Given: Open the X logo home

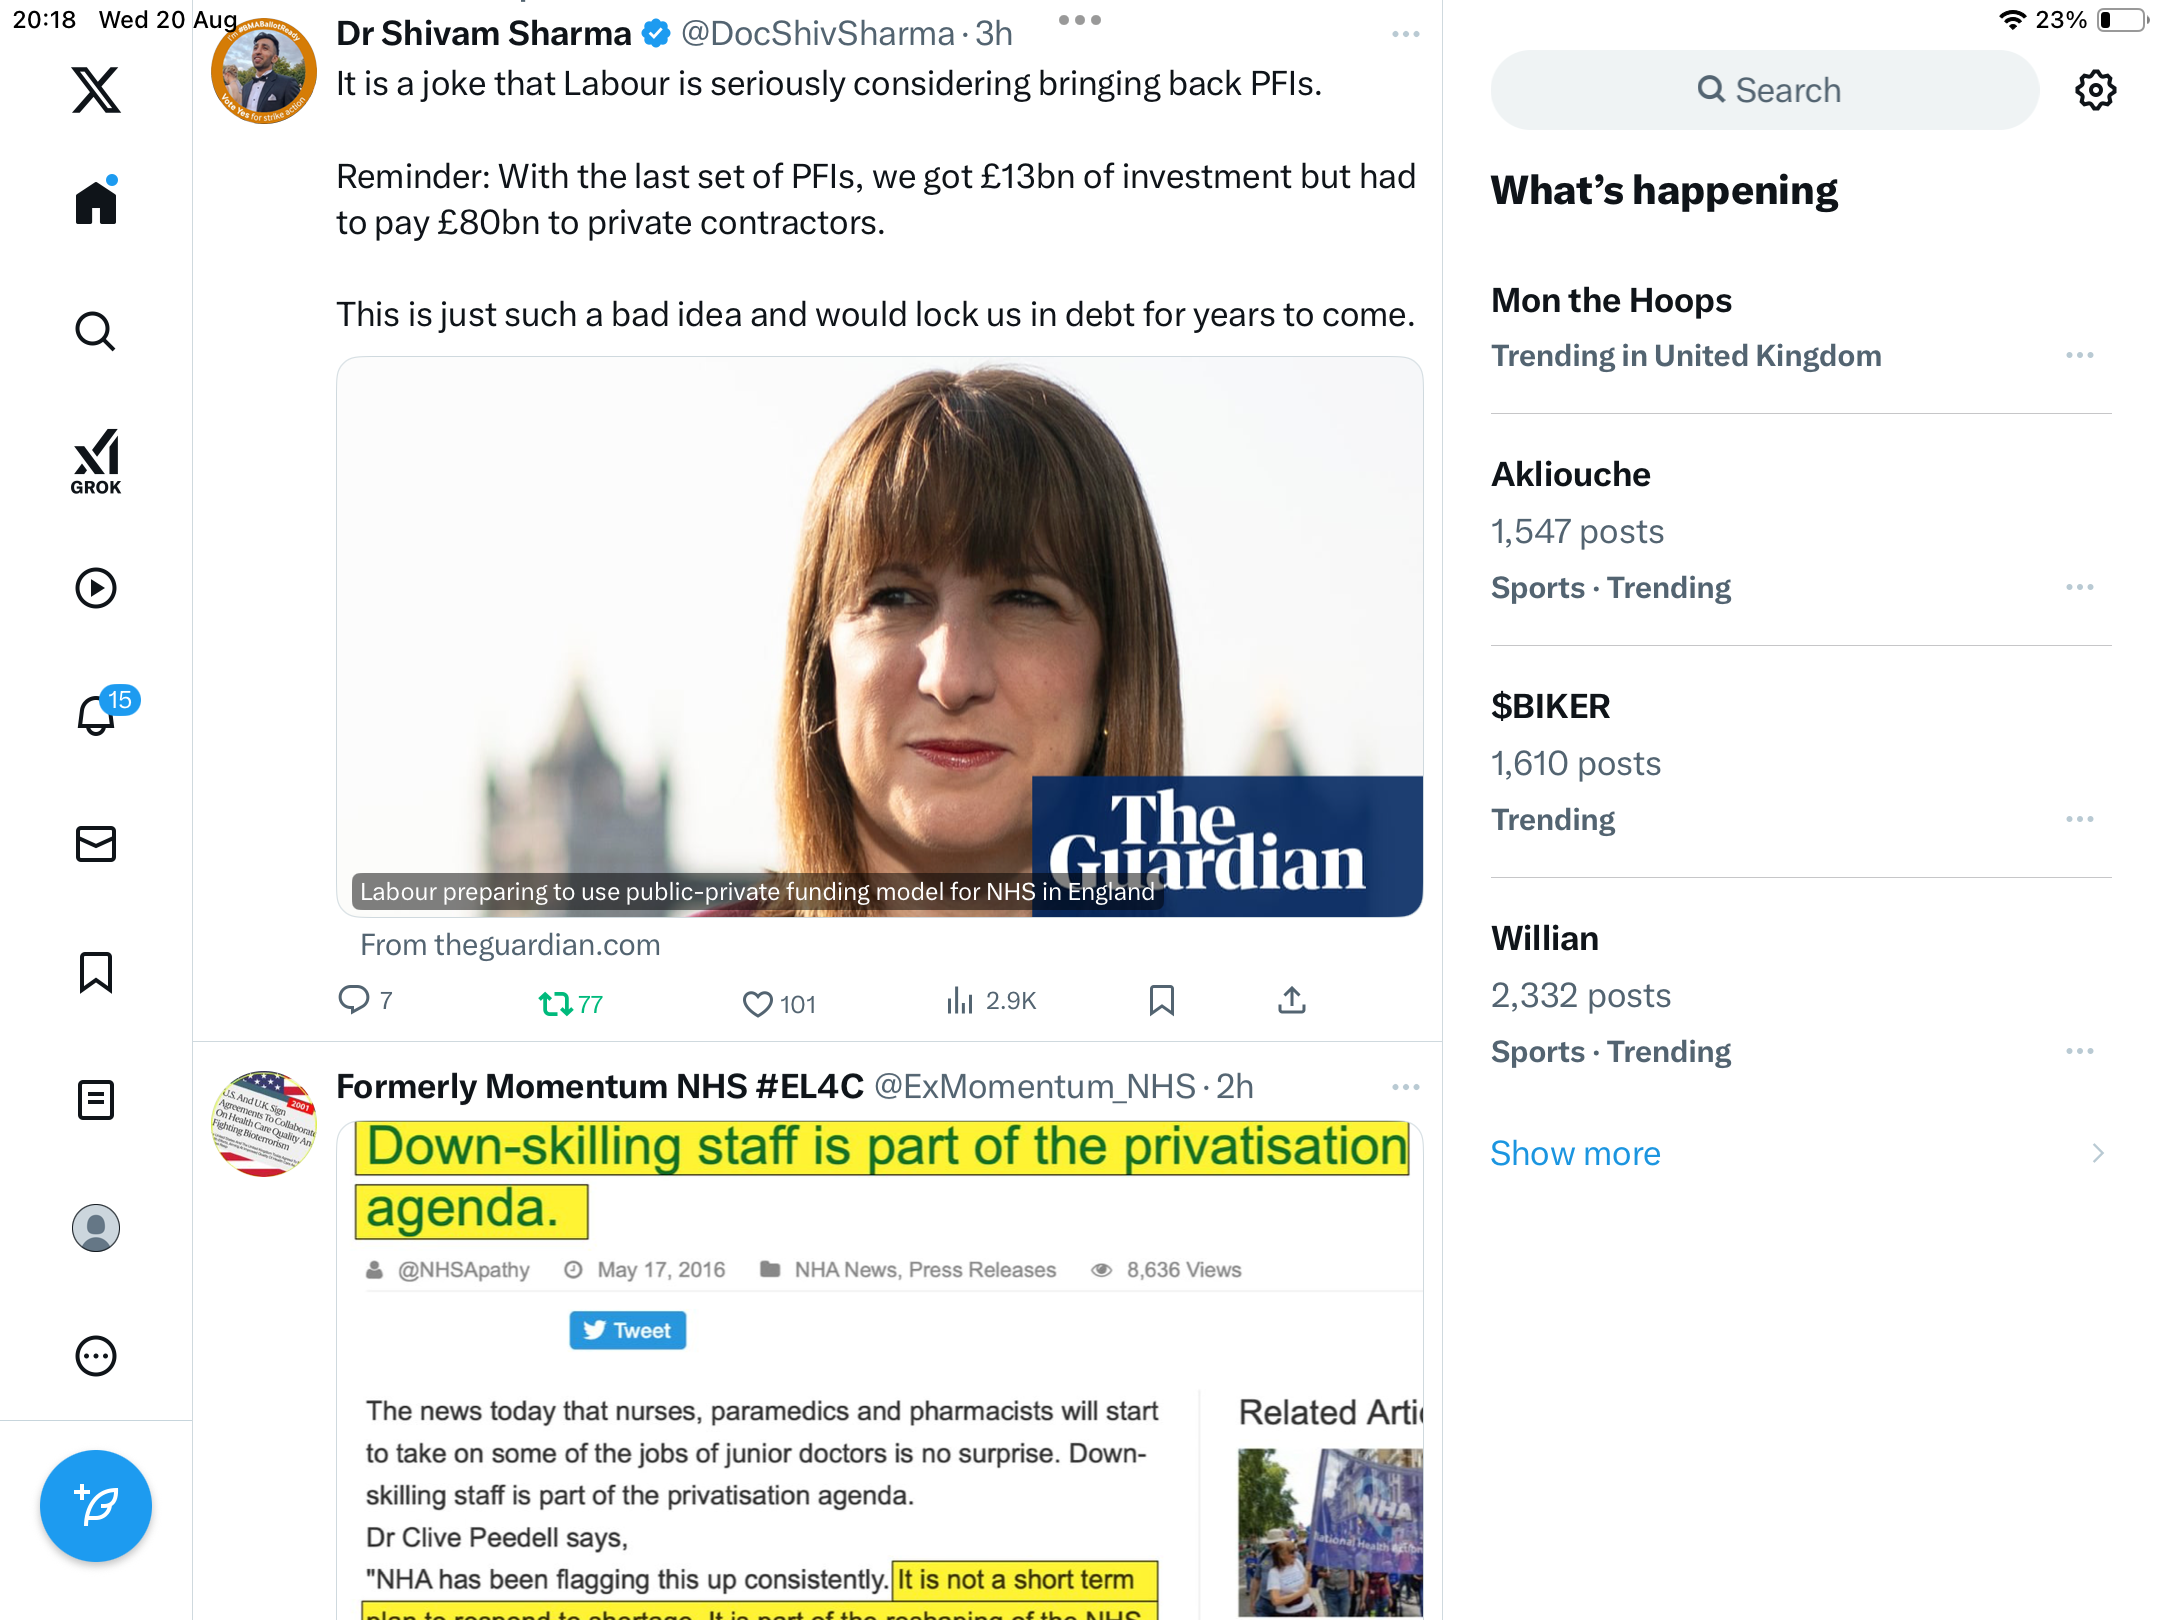Looking at the screenshot, I should [x=96, y=90].
